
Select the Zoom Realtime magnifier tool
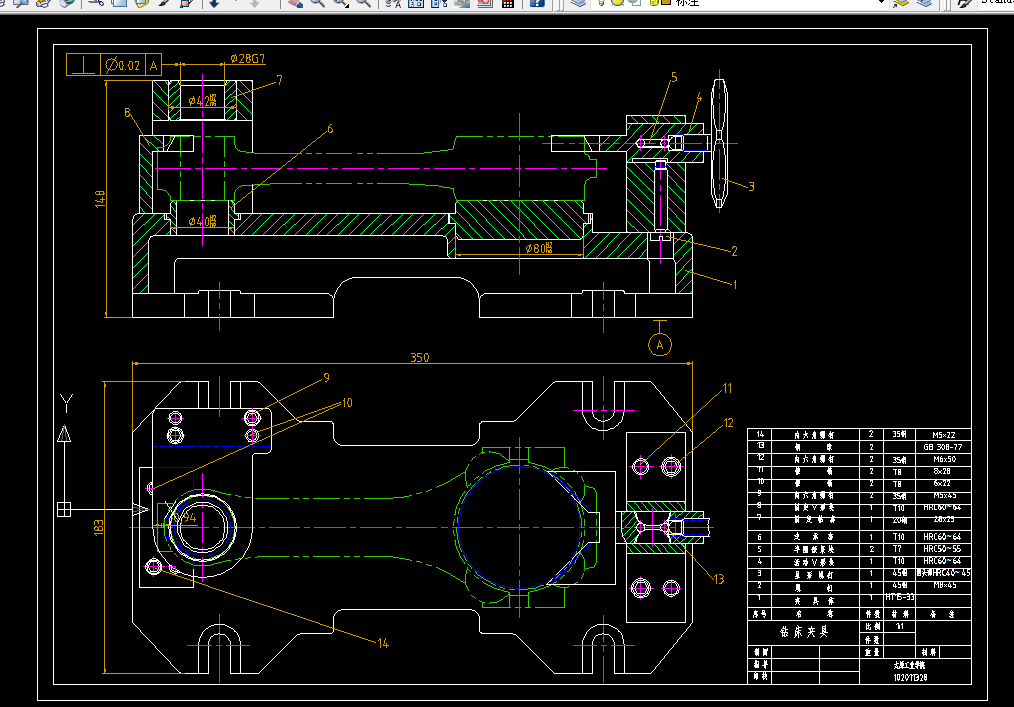pos(317,3)
